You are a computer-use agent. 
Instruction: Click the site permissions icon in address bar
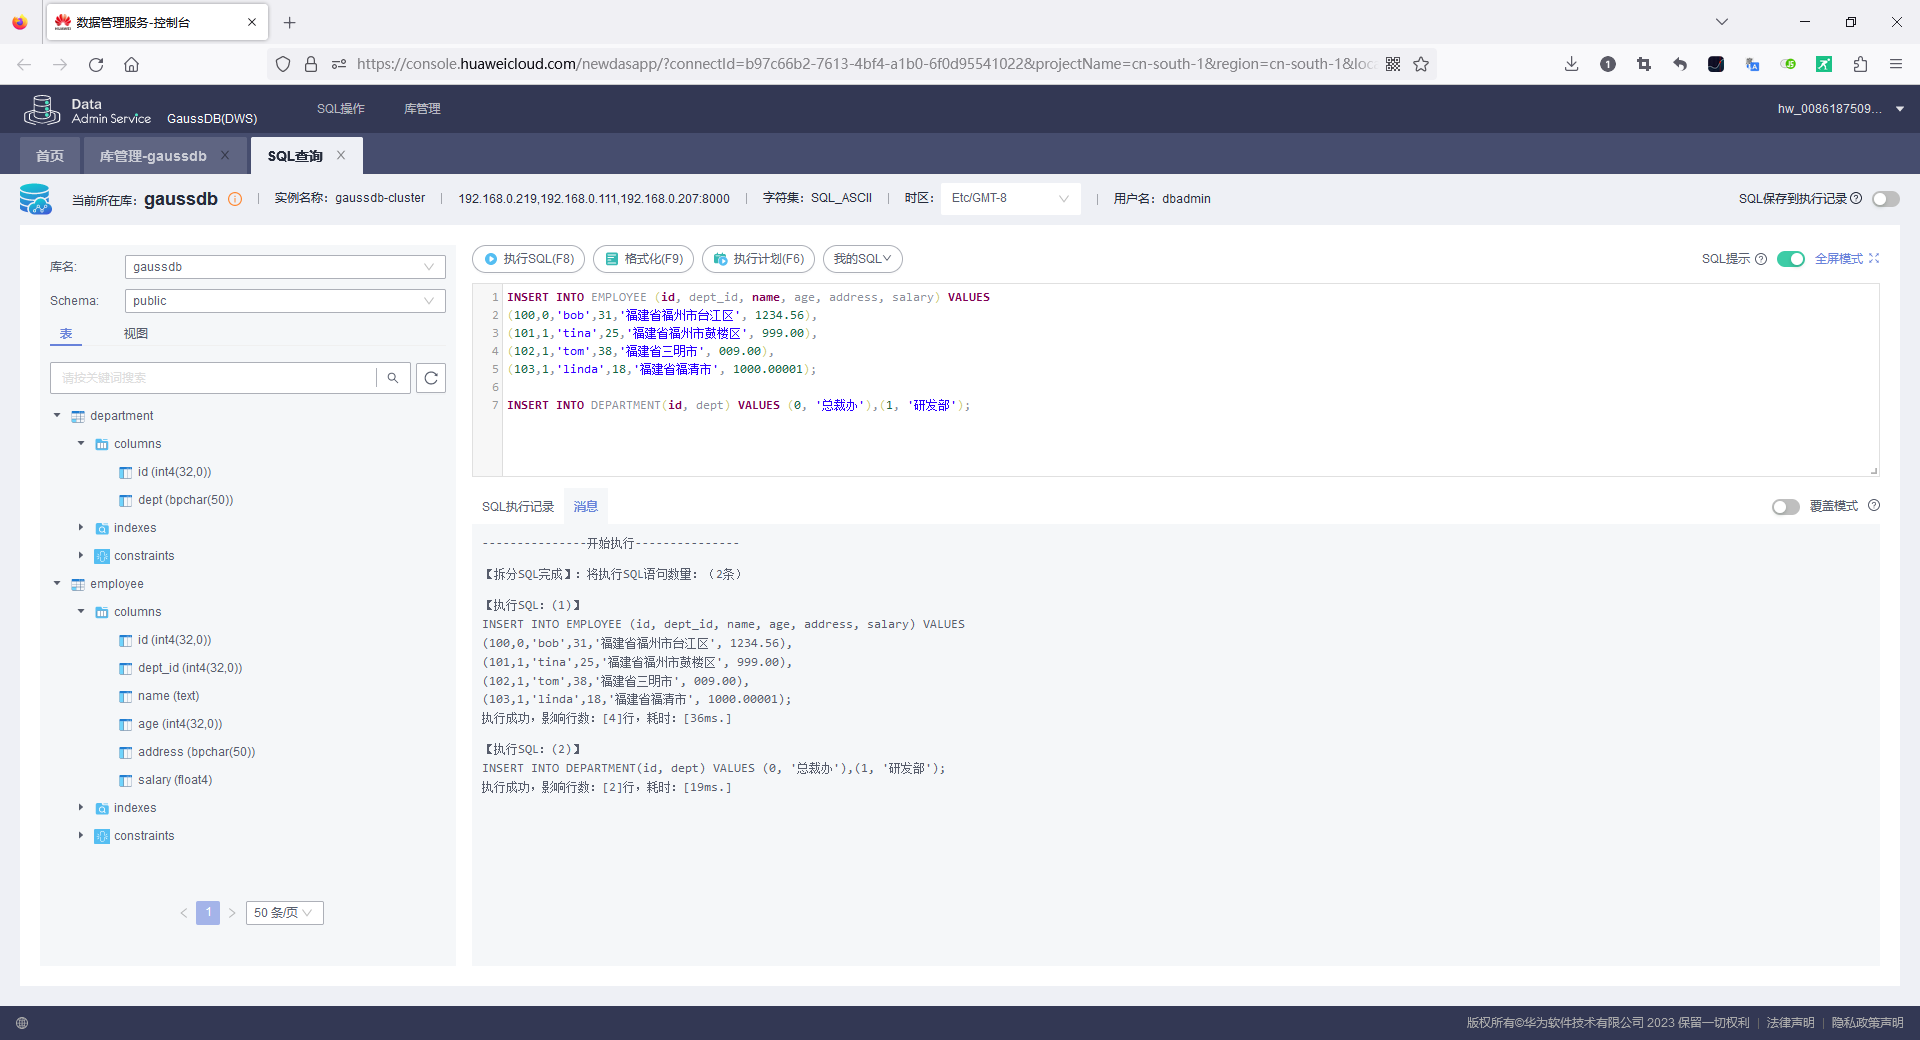tap(339, 64)
